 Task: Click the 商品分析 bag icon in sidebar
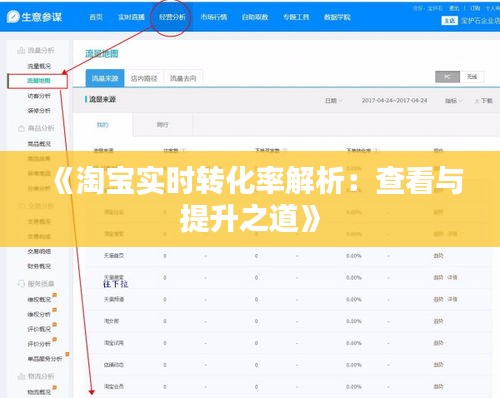(x=21, y=128)
